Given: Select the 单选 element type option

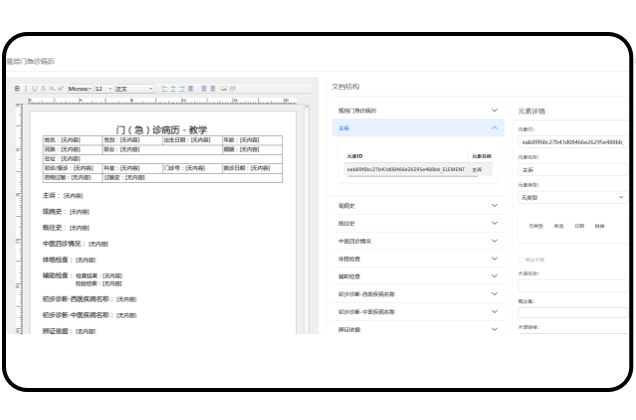Looking at the screenshot, I should coord(559,226).
